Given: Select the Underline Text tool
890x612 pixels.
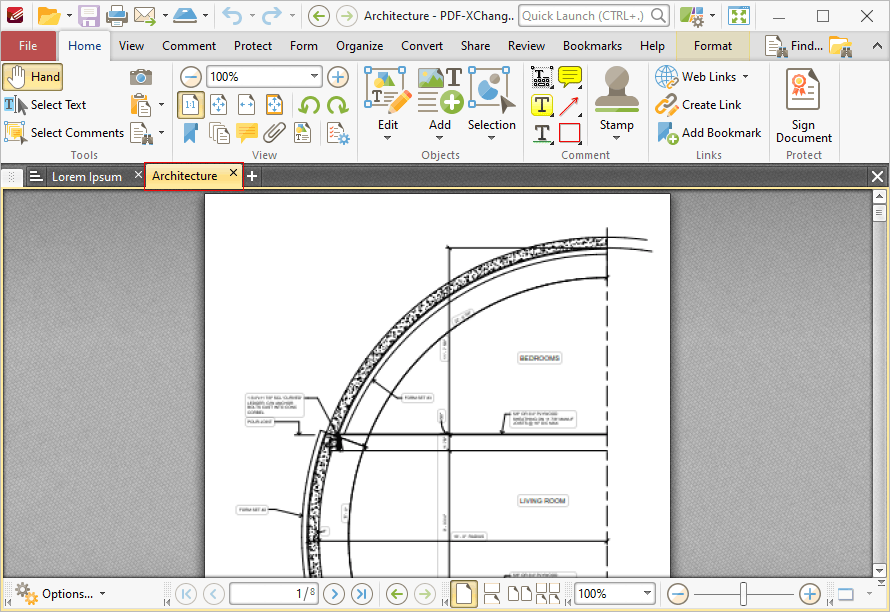Looking at the screenshot, I should 543,133.
